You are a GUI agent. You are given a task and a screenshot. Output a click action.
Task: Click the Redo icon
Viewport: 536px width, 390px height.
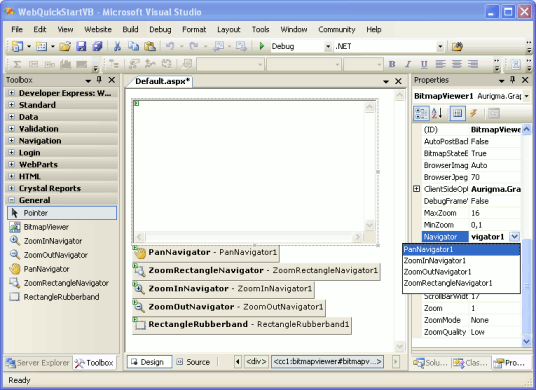coord(194,46)
